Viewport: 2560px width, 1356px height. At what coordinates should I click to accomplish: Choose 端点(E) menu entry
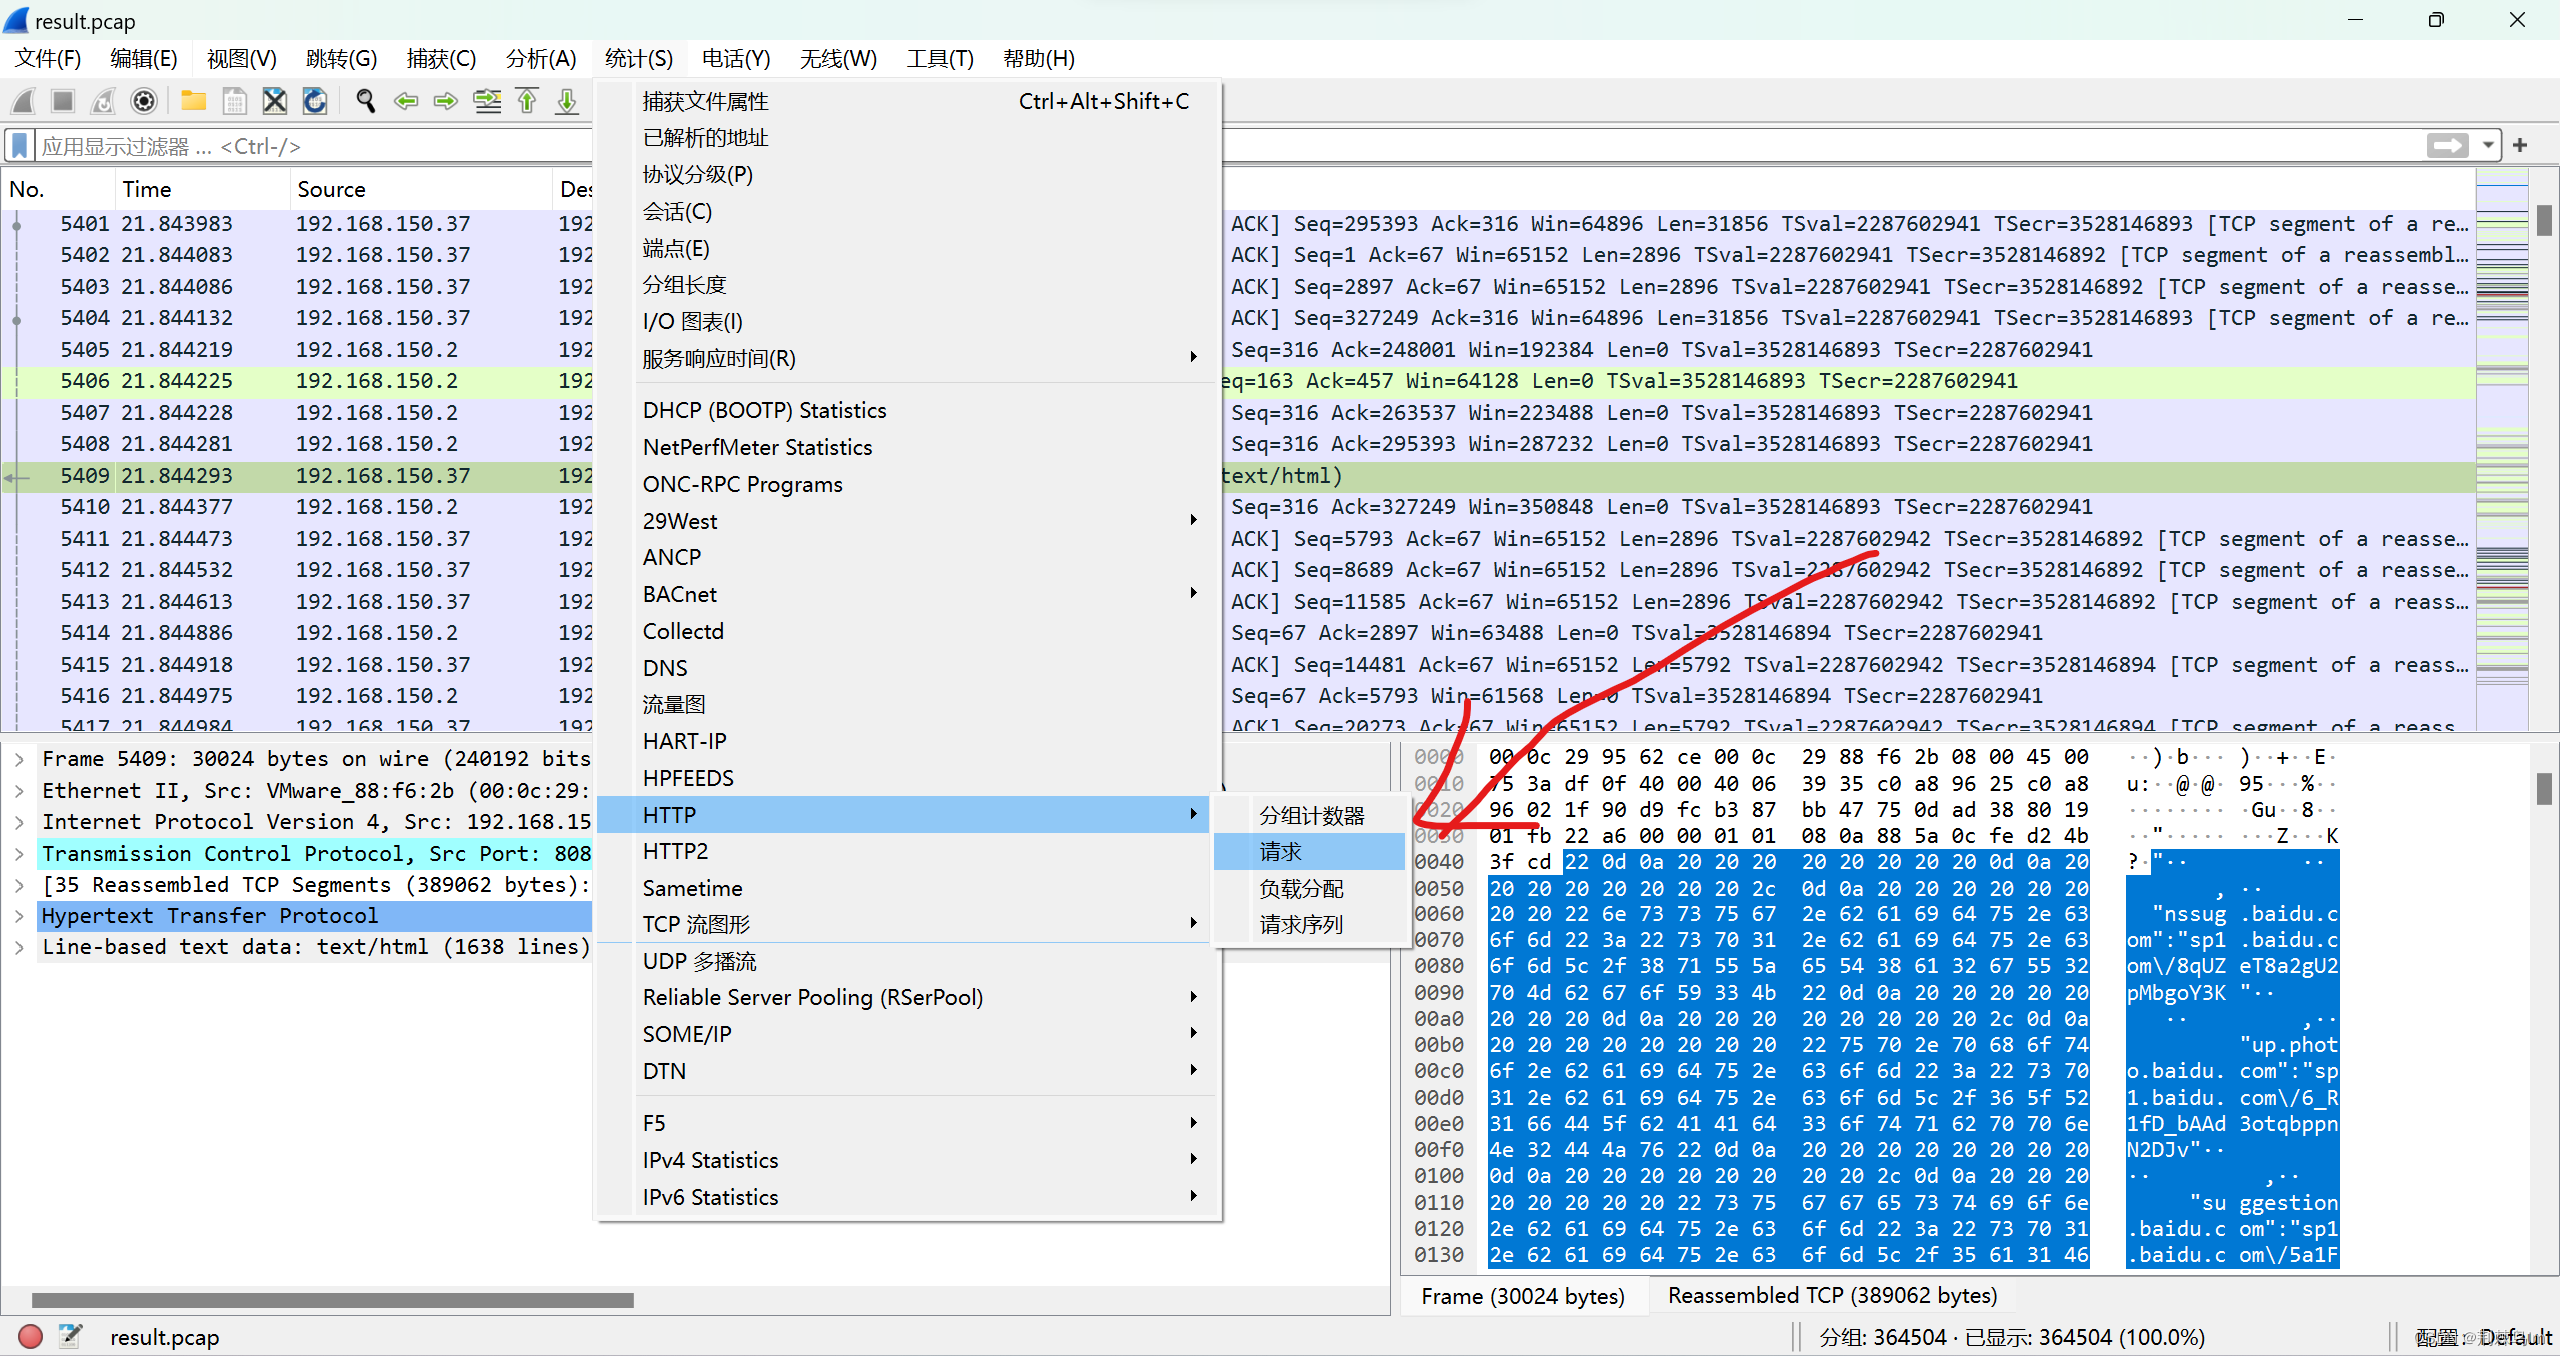click(908, 248)
